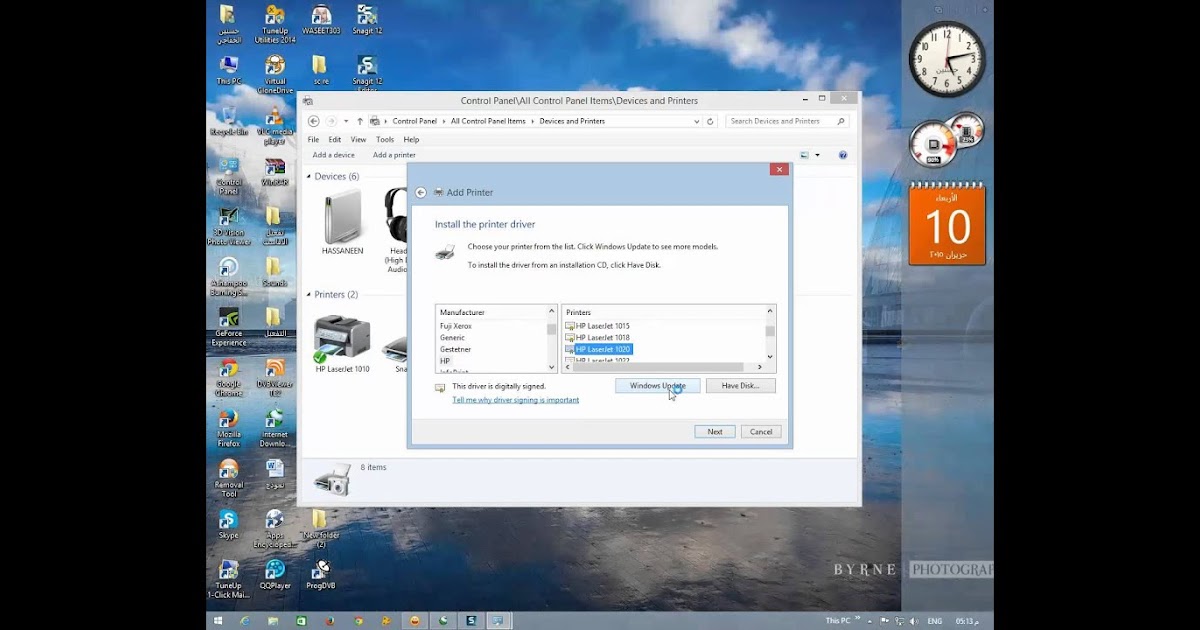Open Ashampoo Burning Studio shortcut
This screenshot has height=630, width=1200.
click(228, 277)
